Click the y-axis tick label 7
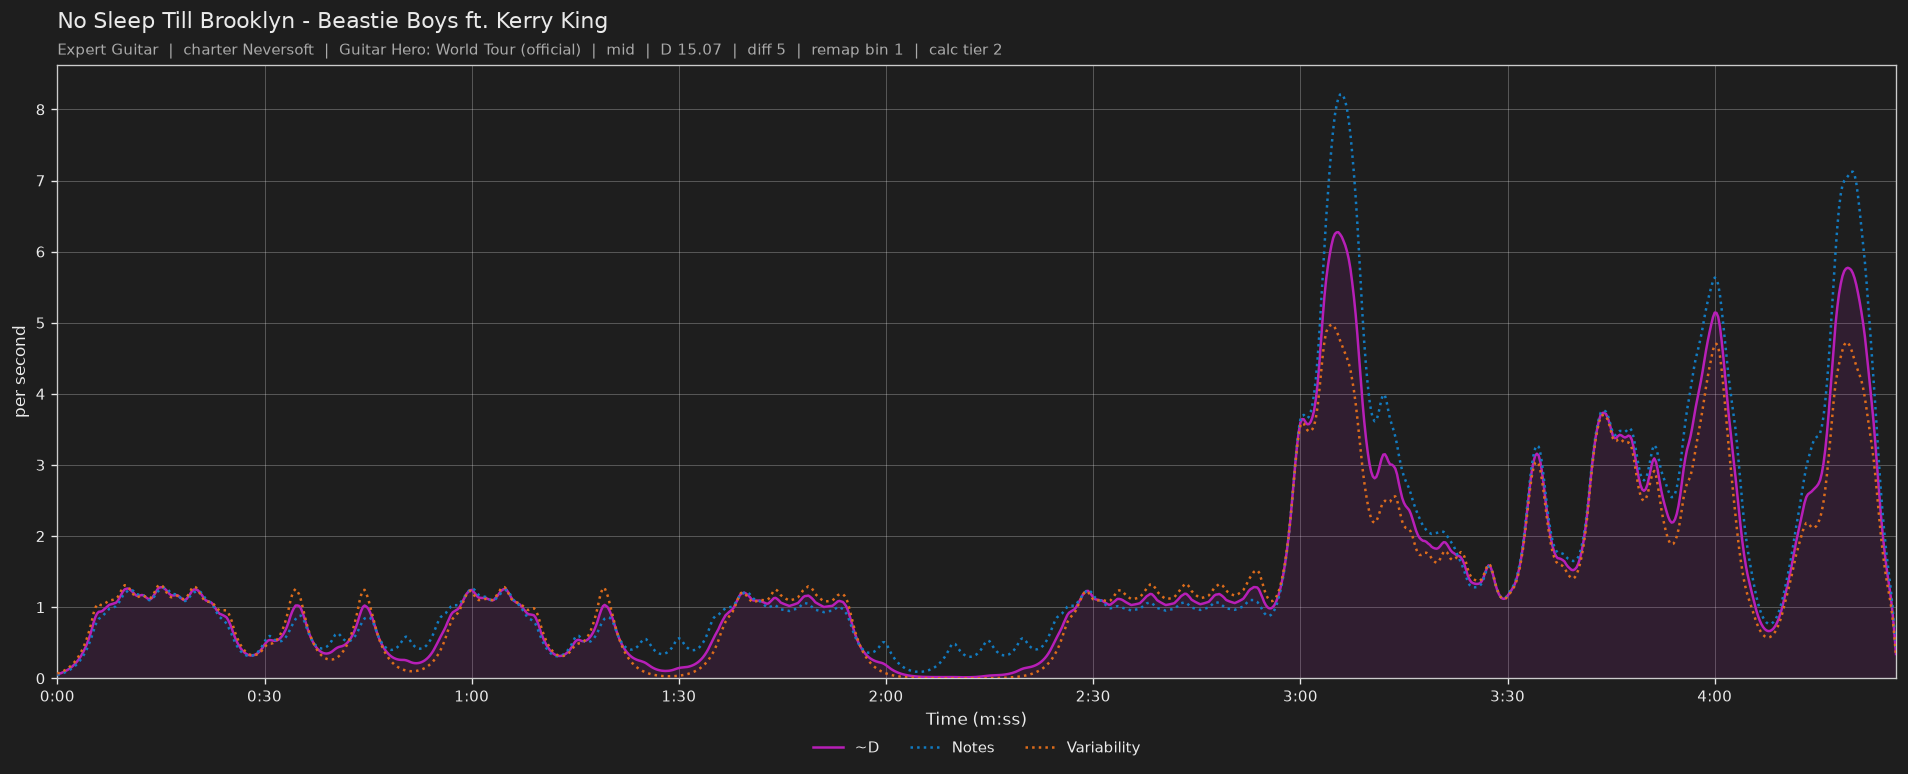This screenshot has height=774, width=1908. click(41, 181)
